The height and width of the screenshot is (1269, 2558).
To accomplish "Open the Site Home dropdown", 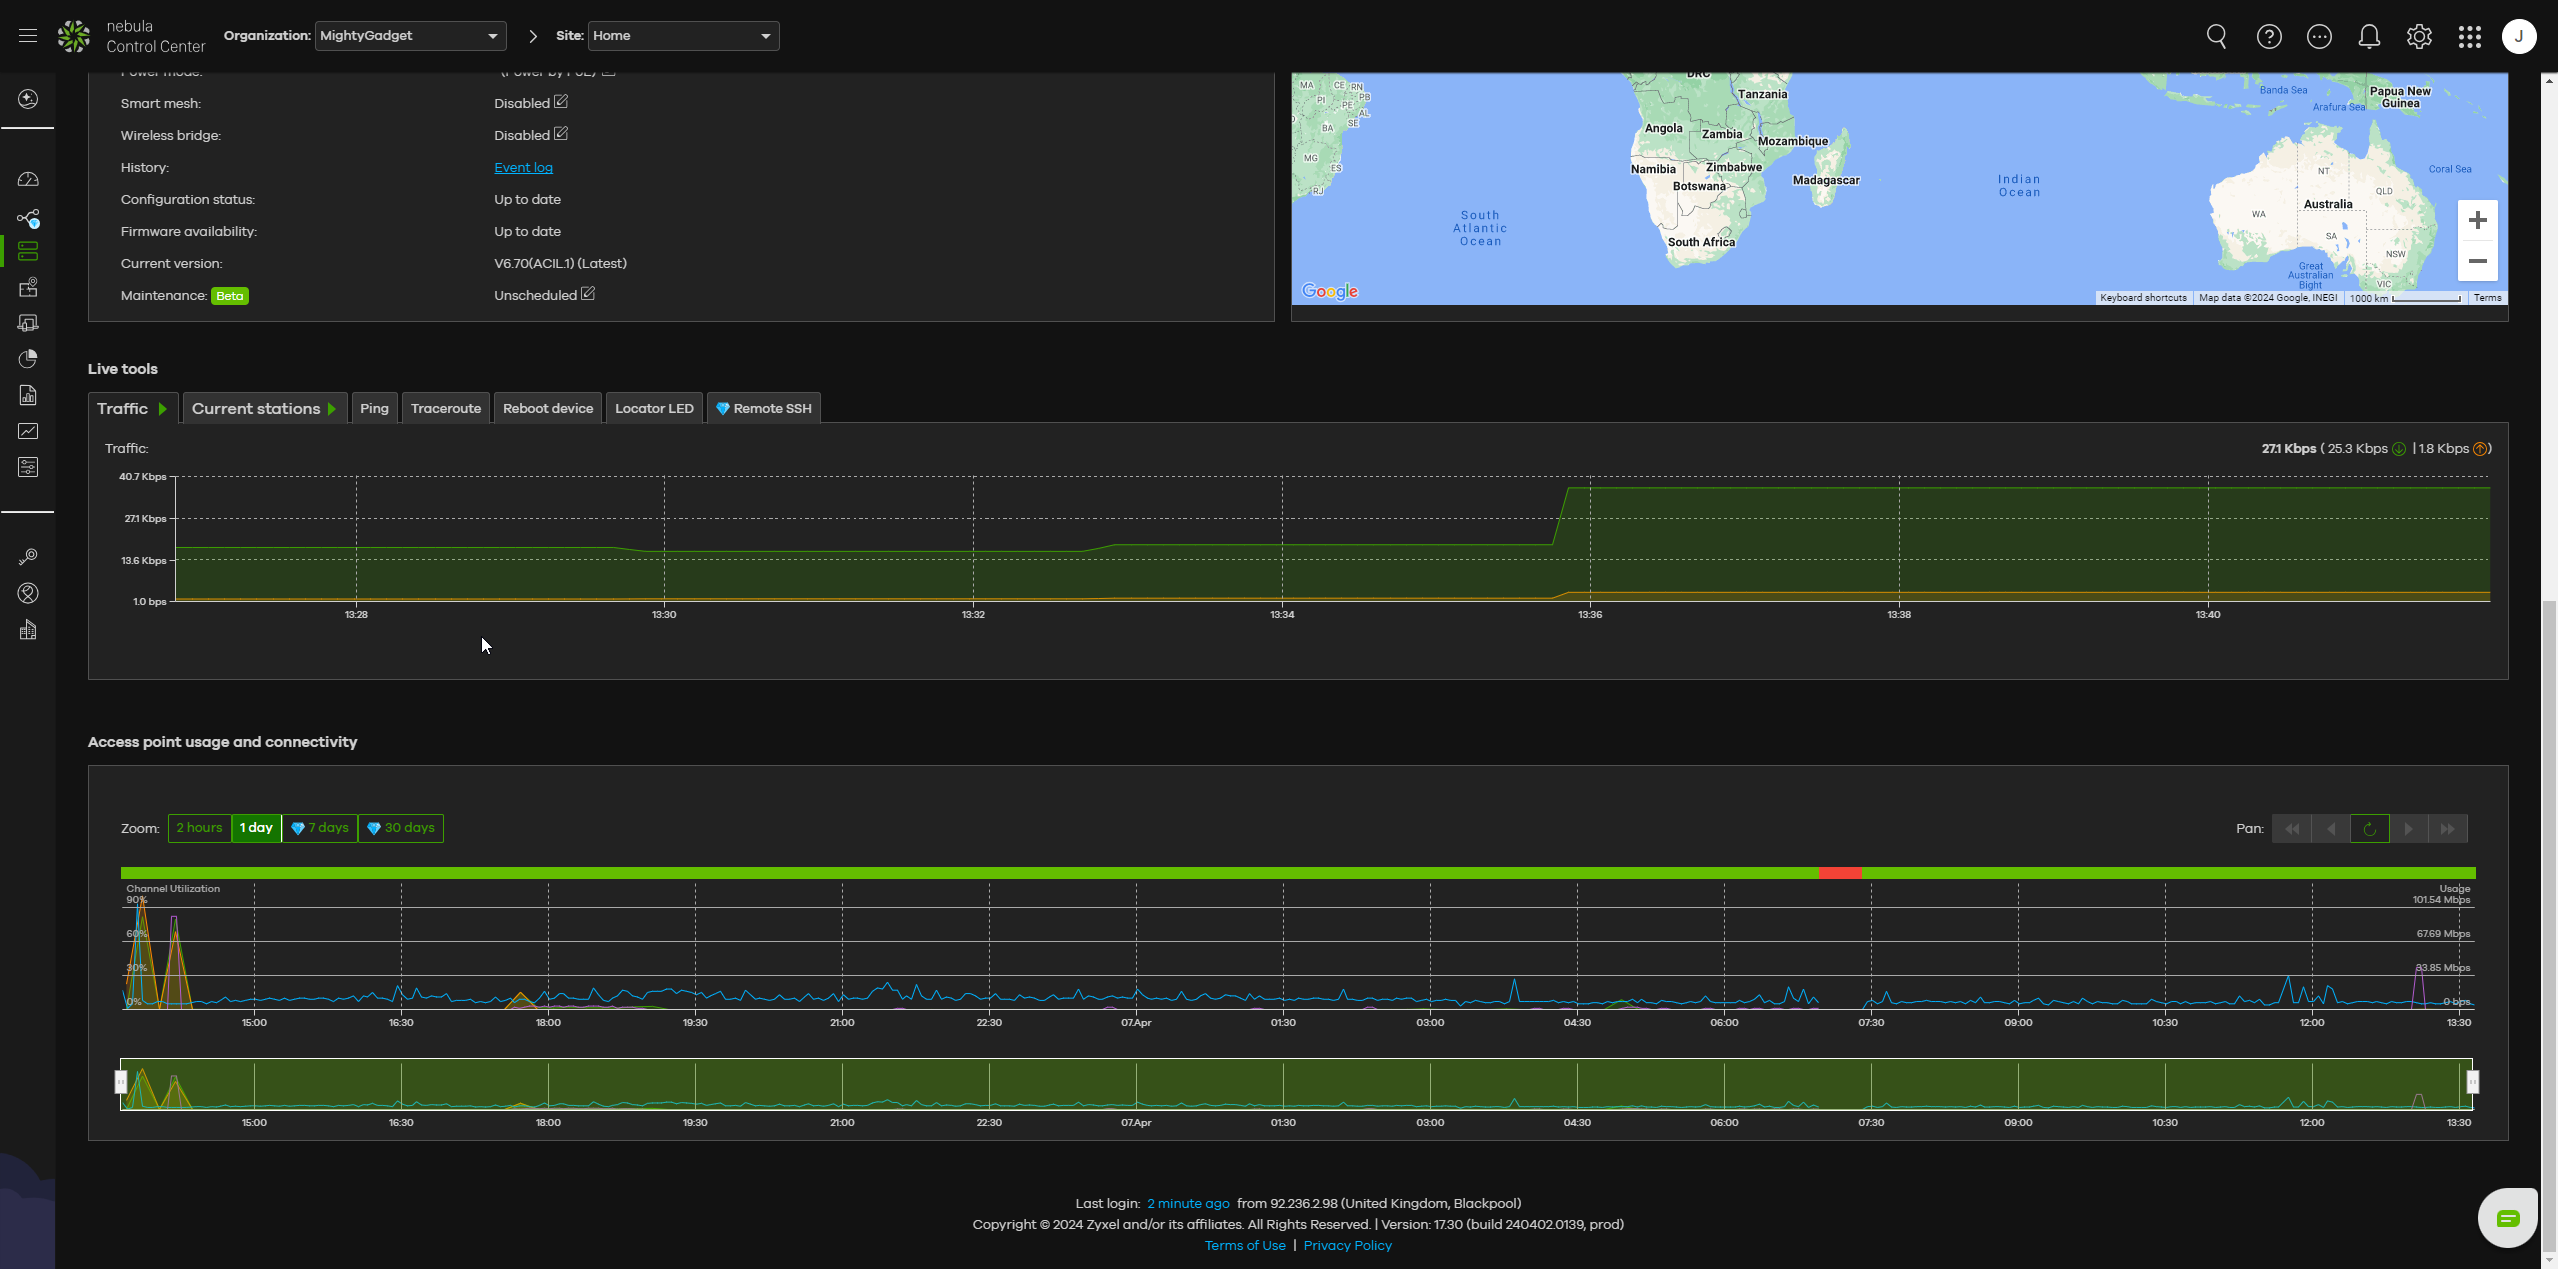I will point(683,36).
